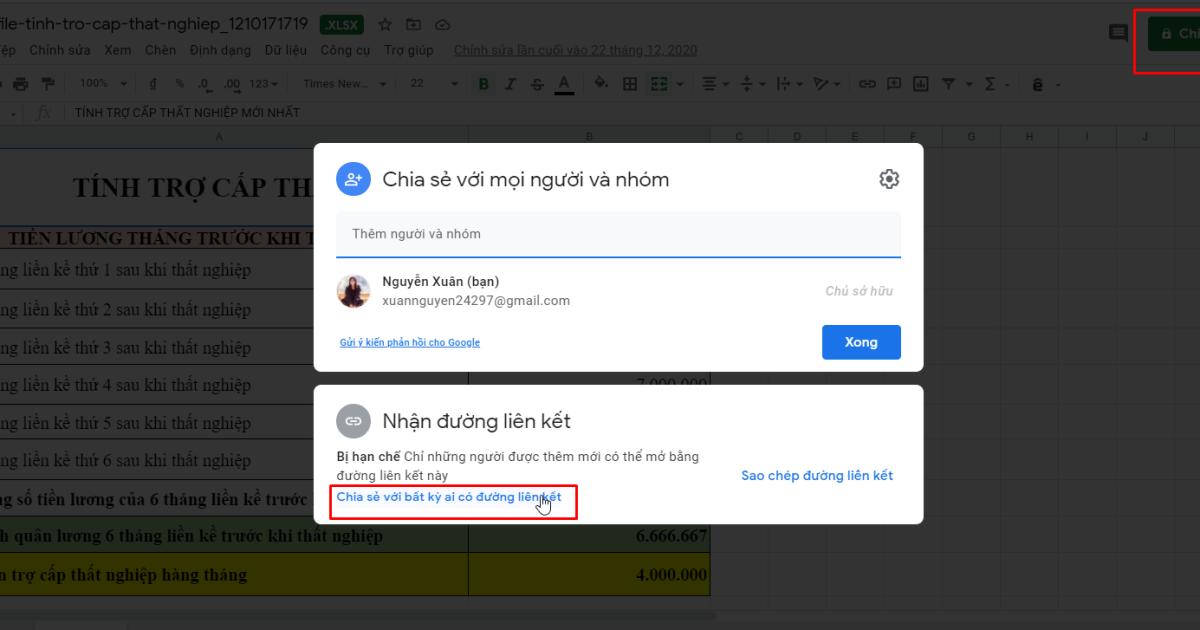Open the zoom level dropdown showing 100%
This screenshot has width=1200, height=630.
101,84
